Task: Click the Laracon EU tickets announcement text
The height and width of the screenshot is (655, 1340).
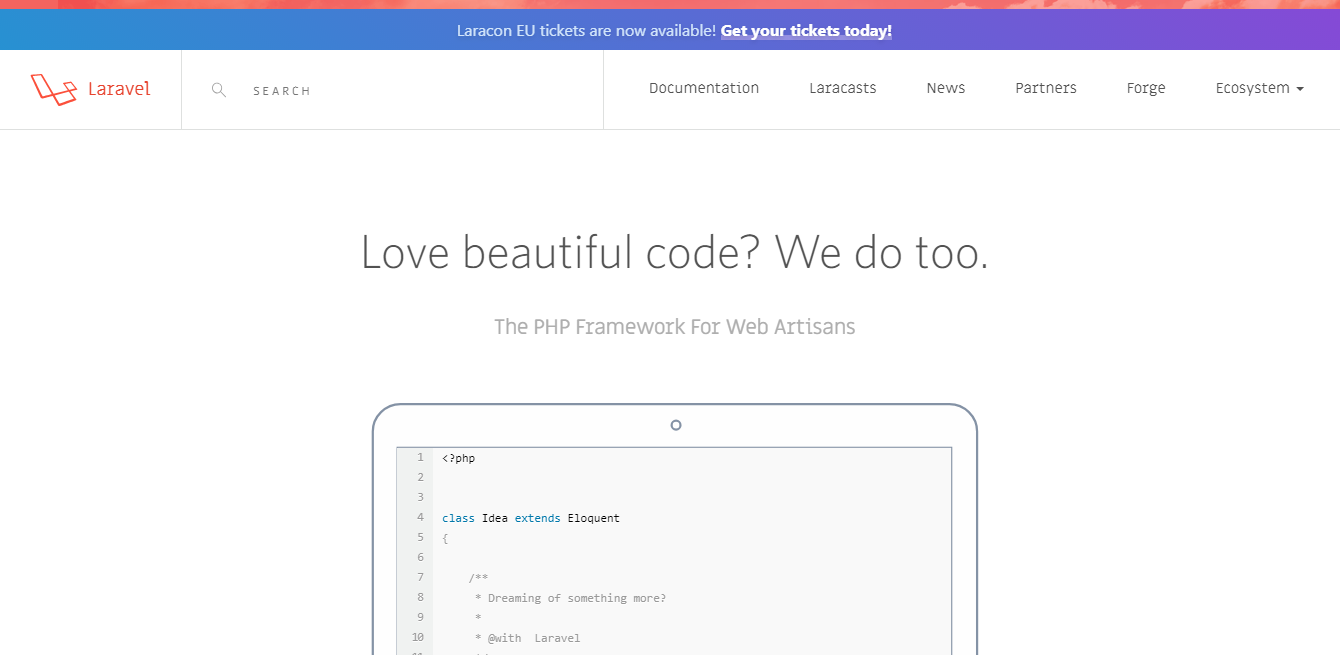Action: tap(586, 30)
